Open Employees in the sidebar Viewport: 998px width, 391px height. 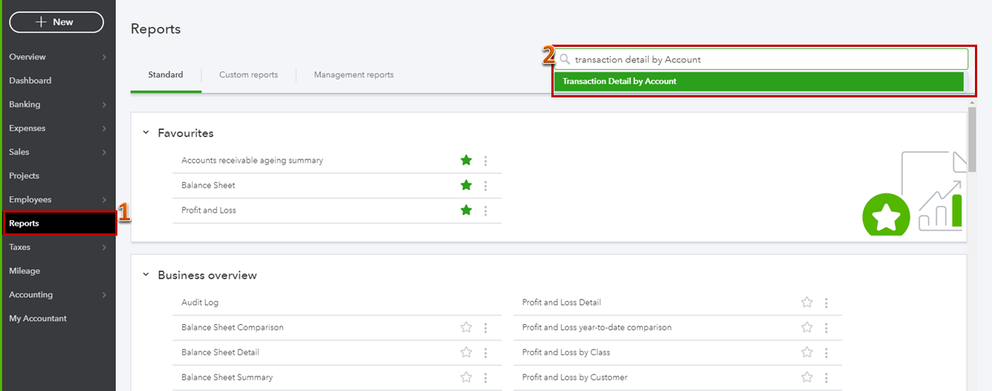(x=30, y=199)
